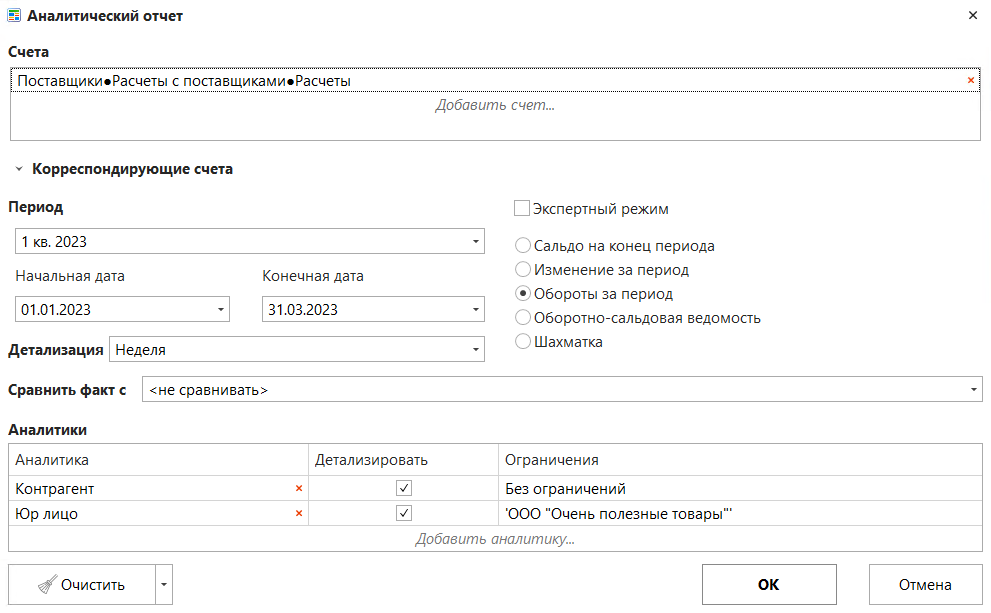
Task: Delete the Контрагент analytic using red x
Action: (298, 489)
